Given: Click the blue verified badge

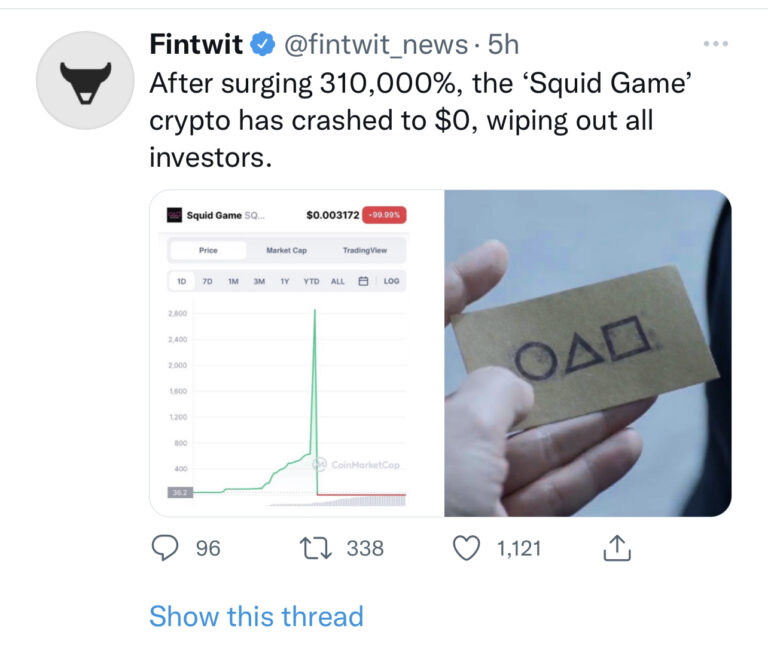Looking at the screenshot, I should (263, 45).
